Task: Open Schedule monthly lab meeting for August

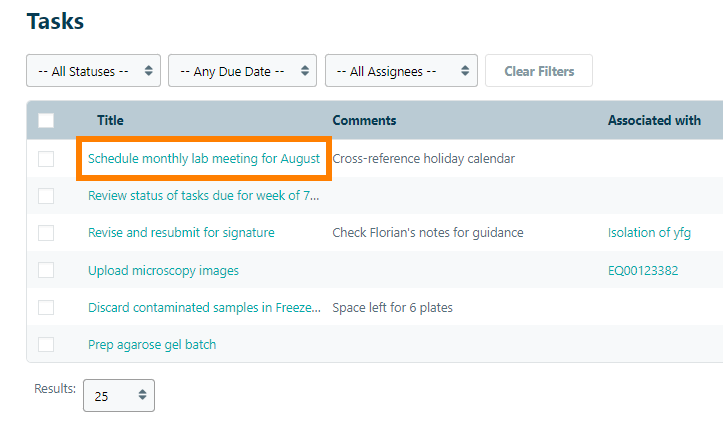Action: point(204,159)
